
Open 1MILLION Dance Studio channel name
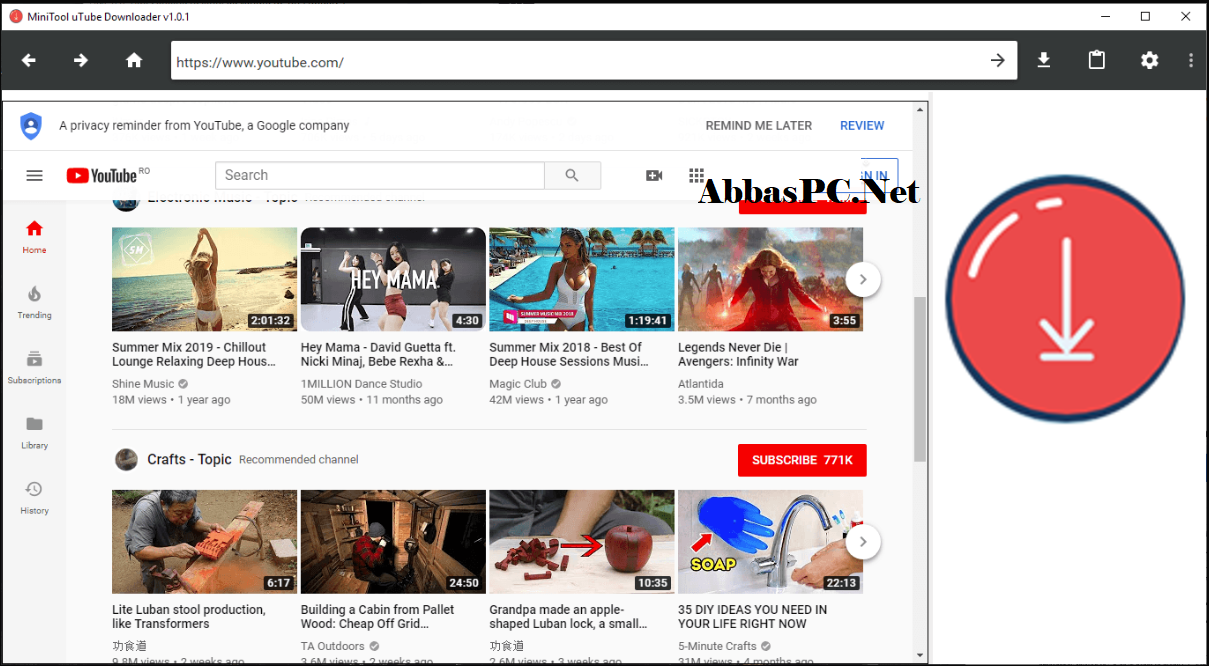[361, 384]
